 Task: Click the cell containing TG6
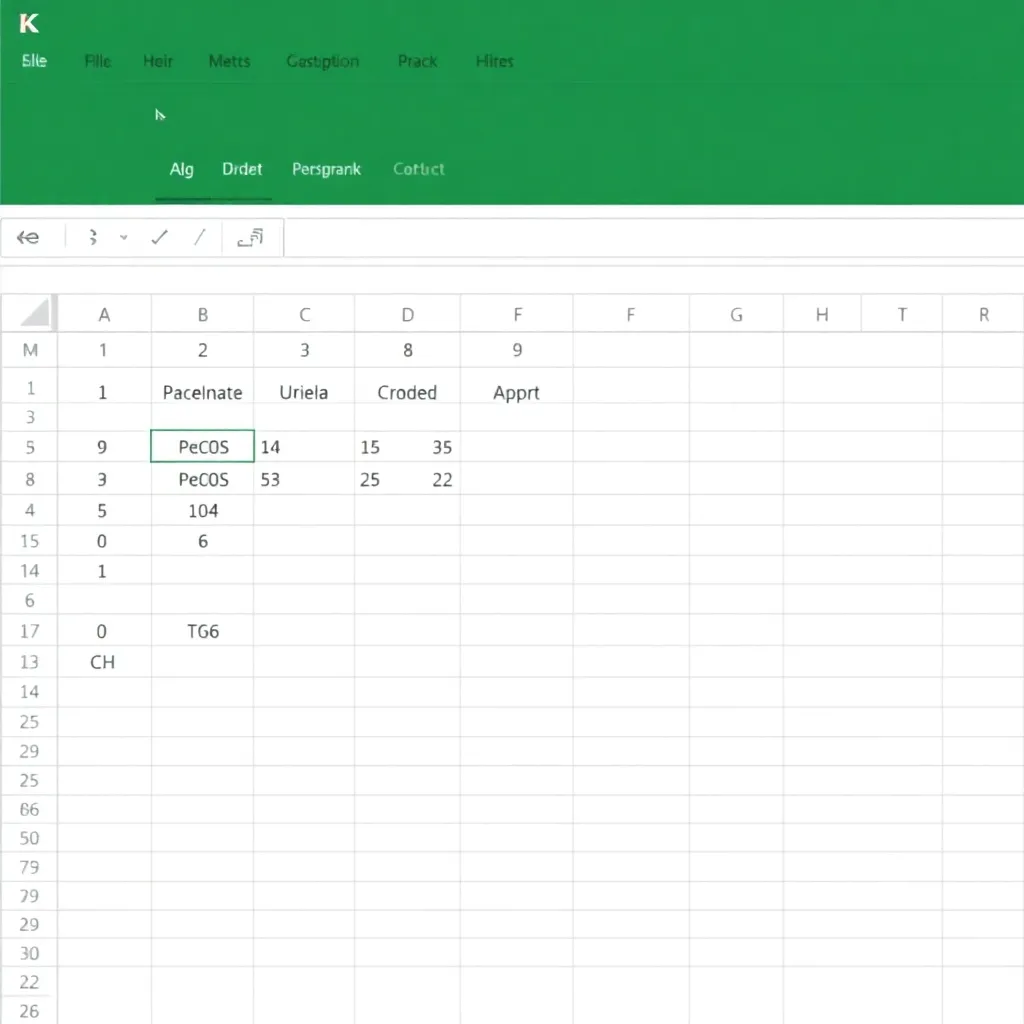[202, 631]
